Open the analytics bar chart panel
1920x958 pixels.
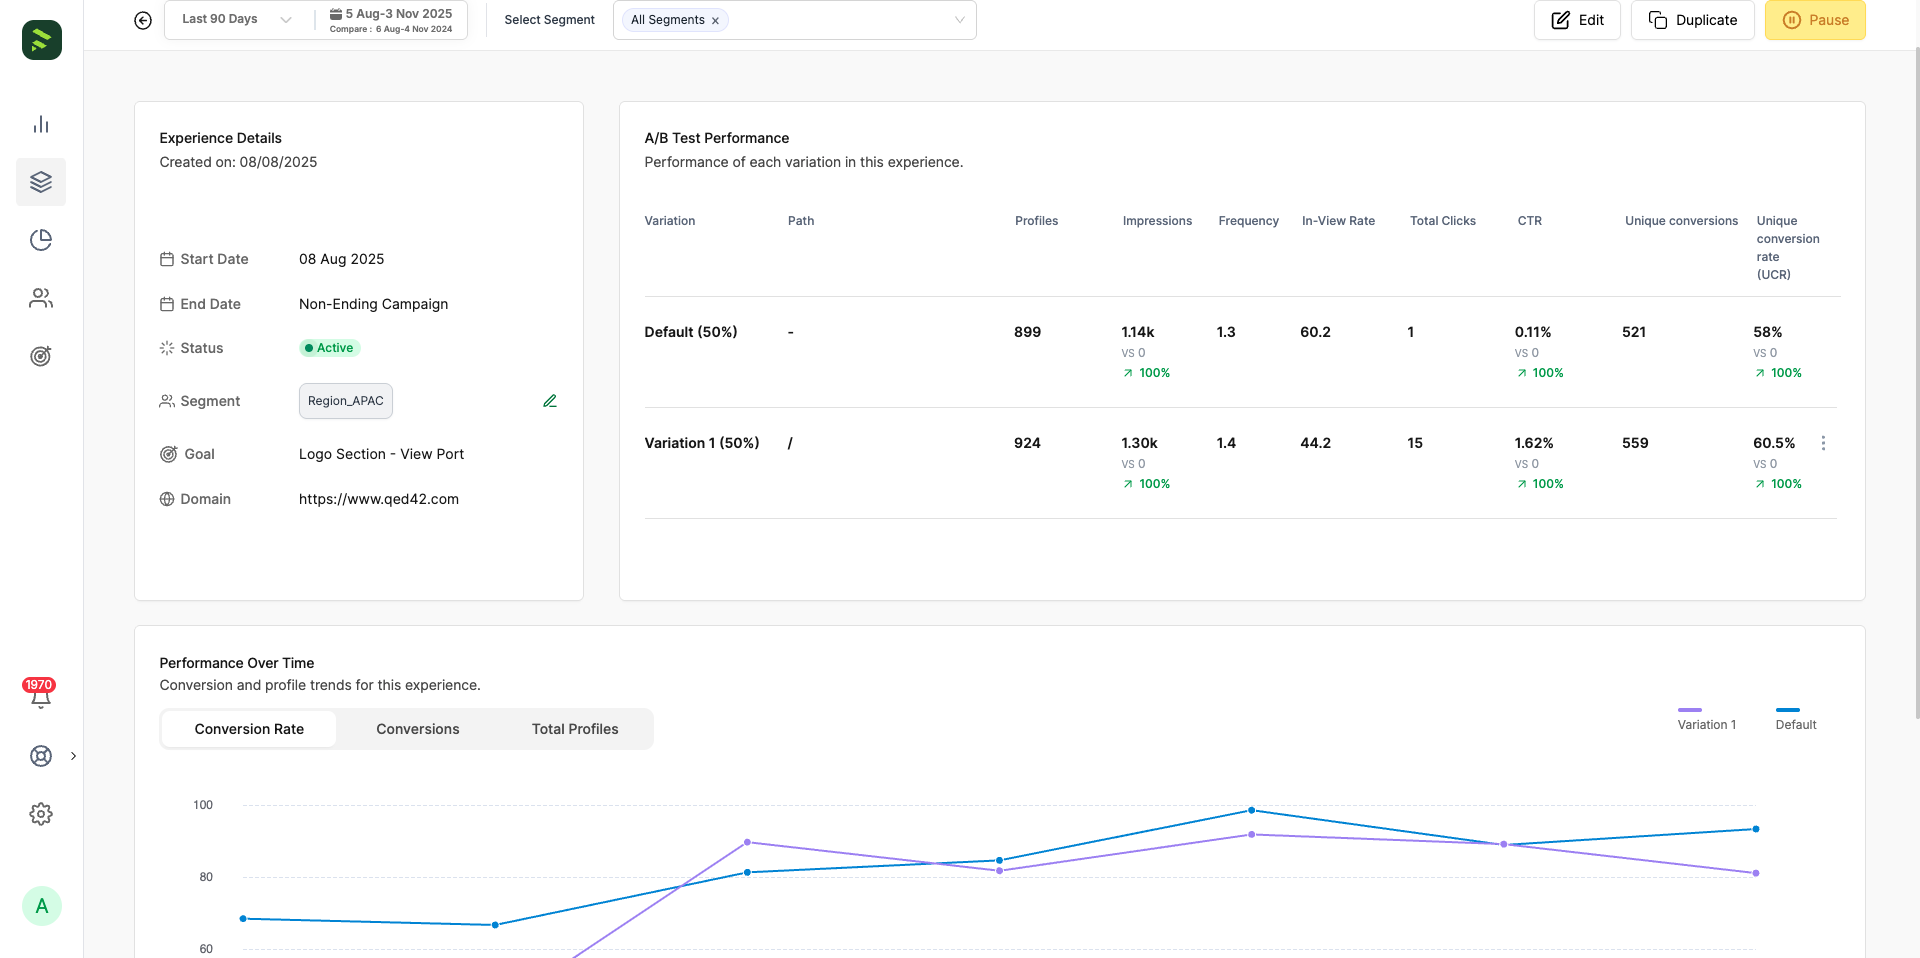(41, 124)
